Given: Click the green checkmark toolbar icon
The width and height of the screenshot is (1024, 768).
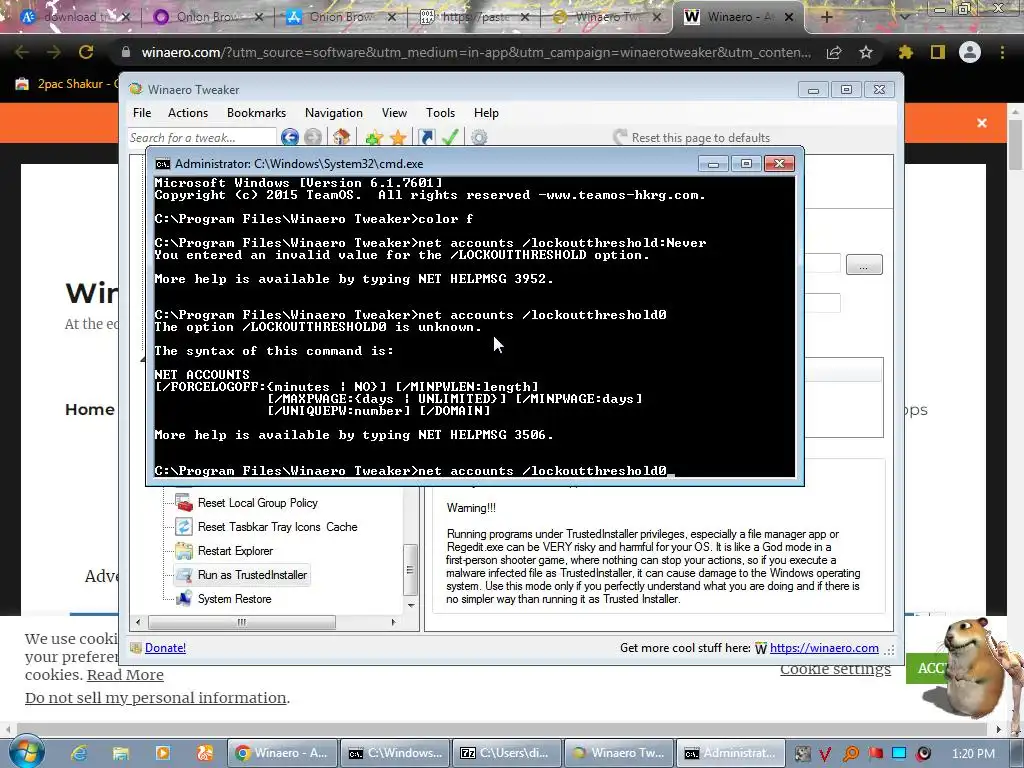Looking at the screenshot, I should pos(450,137).
